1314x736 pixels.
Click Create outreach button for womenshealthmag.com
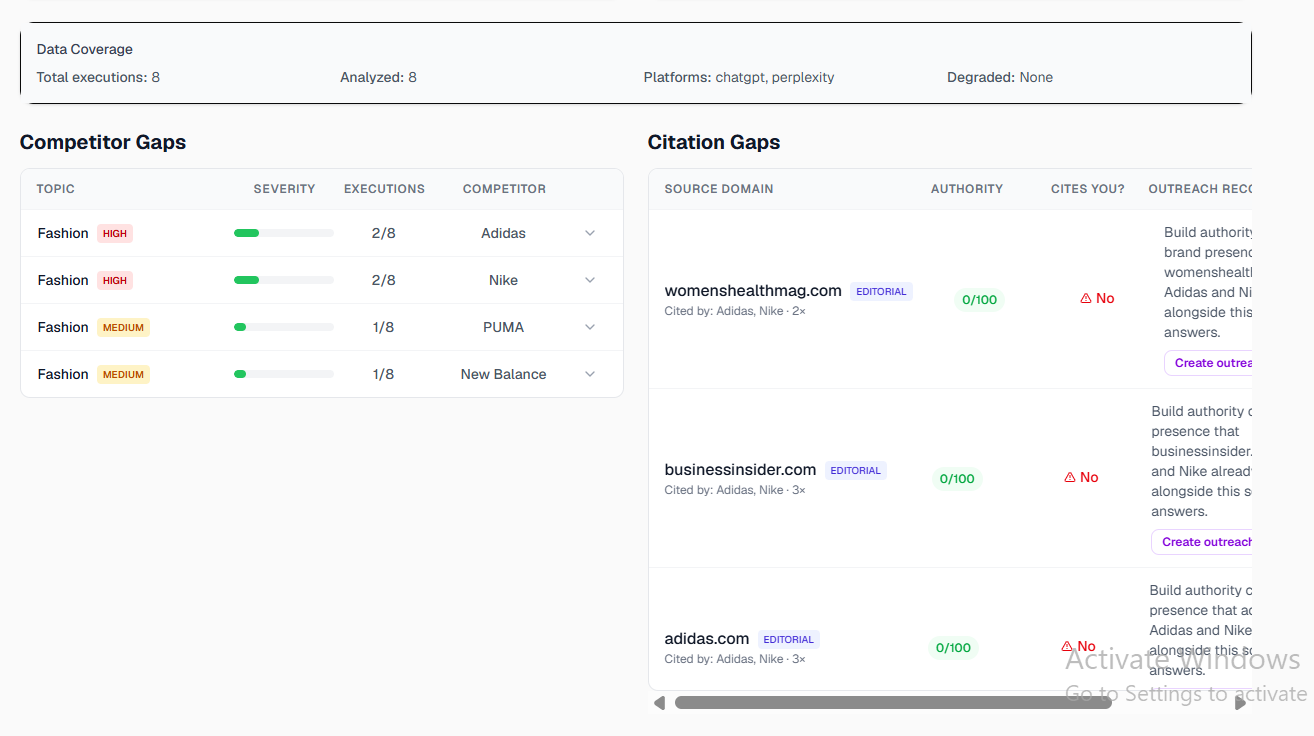click(1208, 363)
